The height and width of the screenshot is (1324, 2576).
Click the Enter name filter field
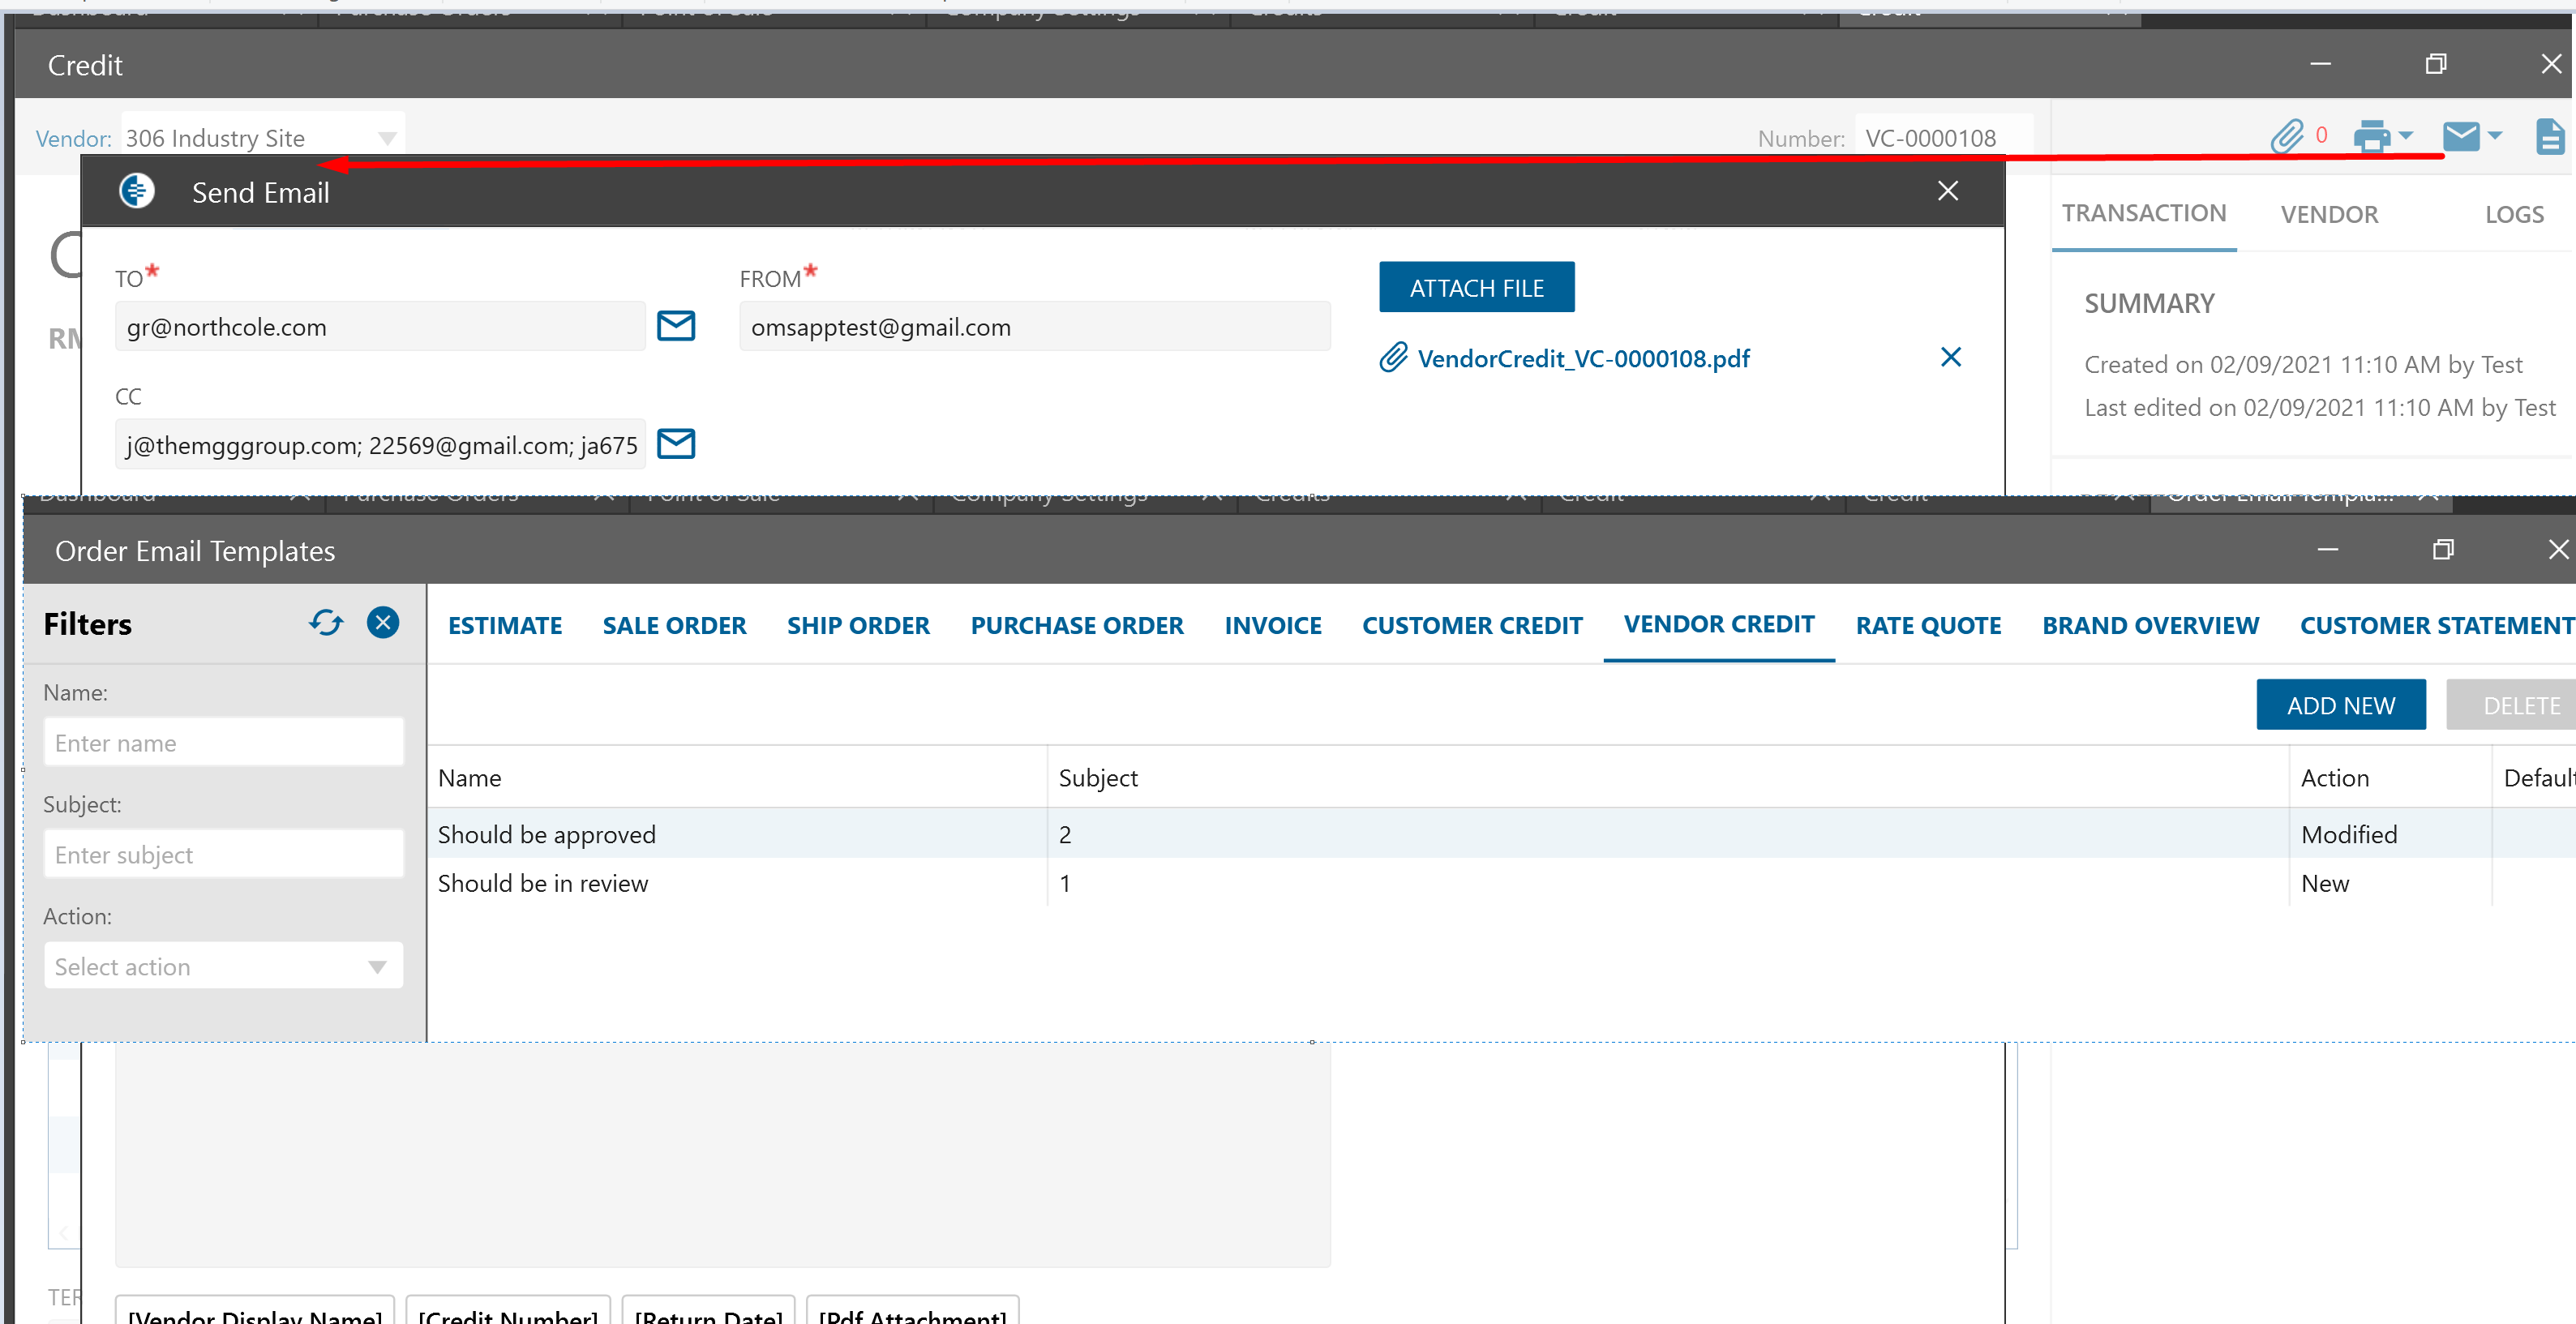[x=224, y=743]
